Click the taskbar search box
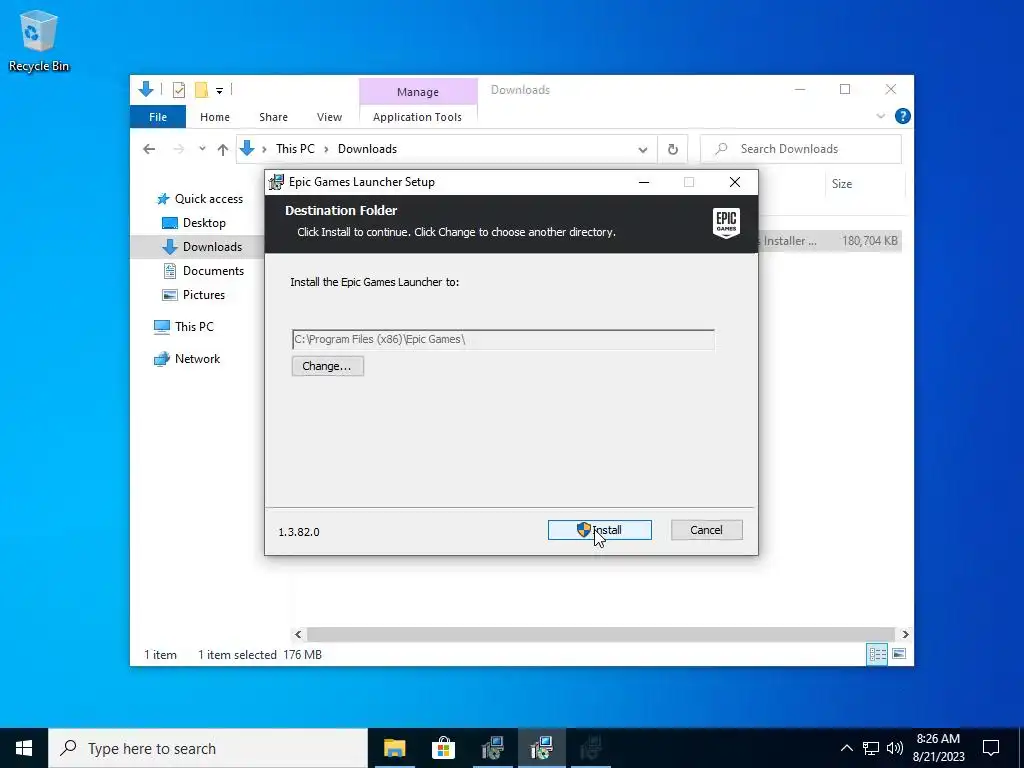This screenshot has width=1024, height=768. (x=208, y=748)
